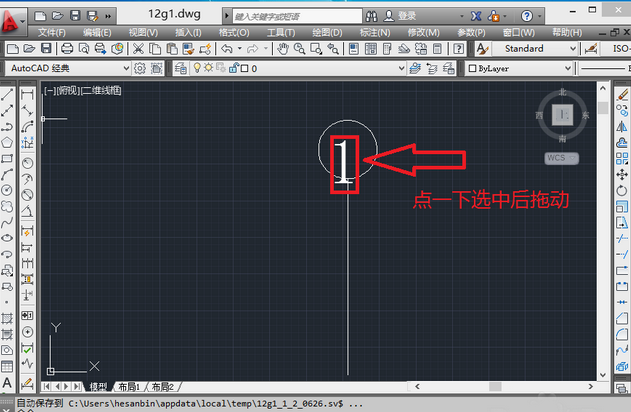Toggle layer freeze sun icon
Screen dimensions: 631x412
click(208, 68)
